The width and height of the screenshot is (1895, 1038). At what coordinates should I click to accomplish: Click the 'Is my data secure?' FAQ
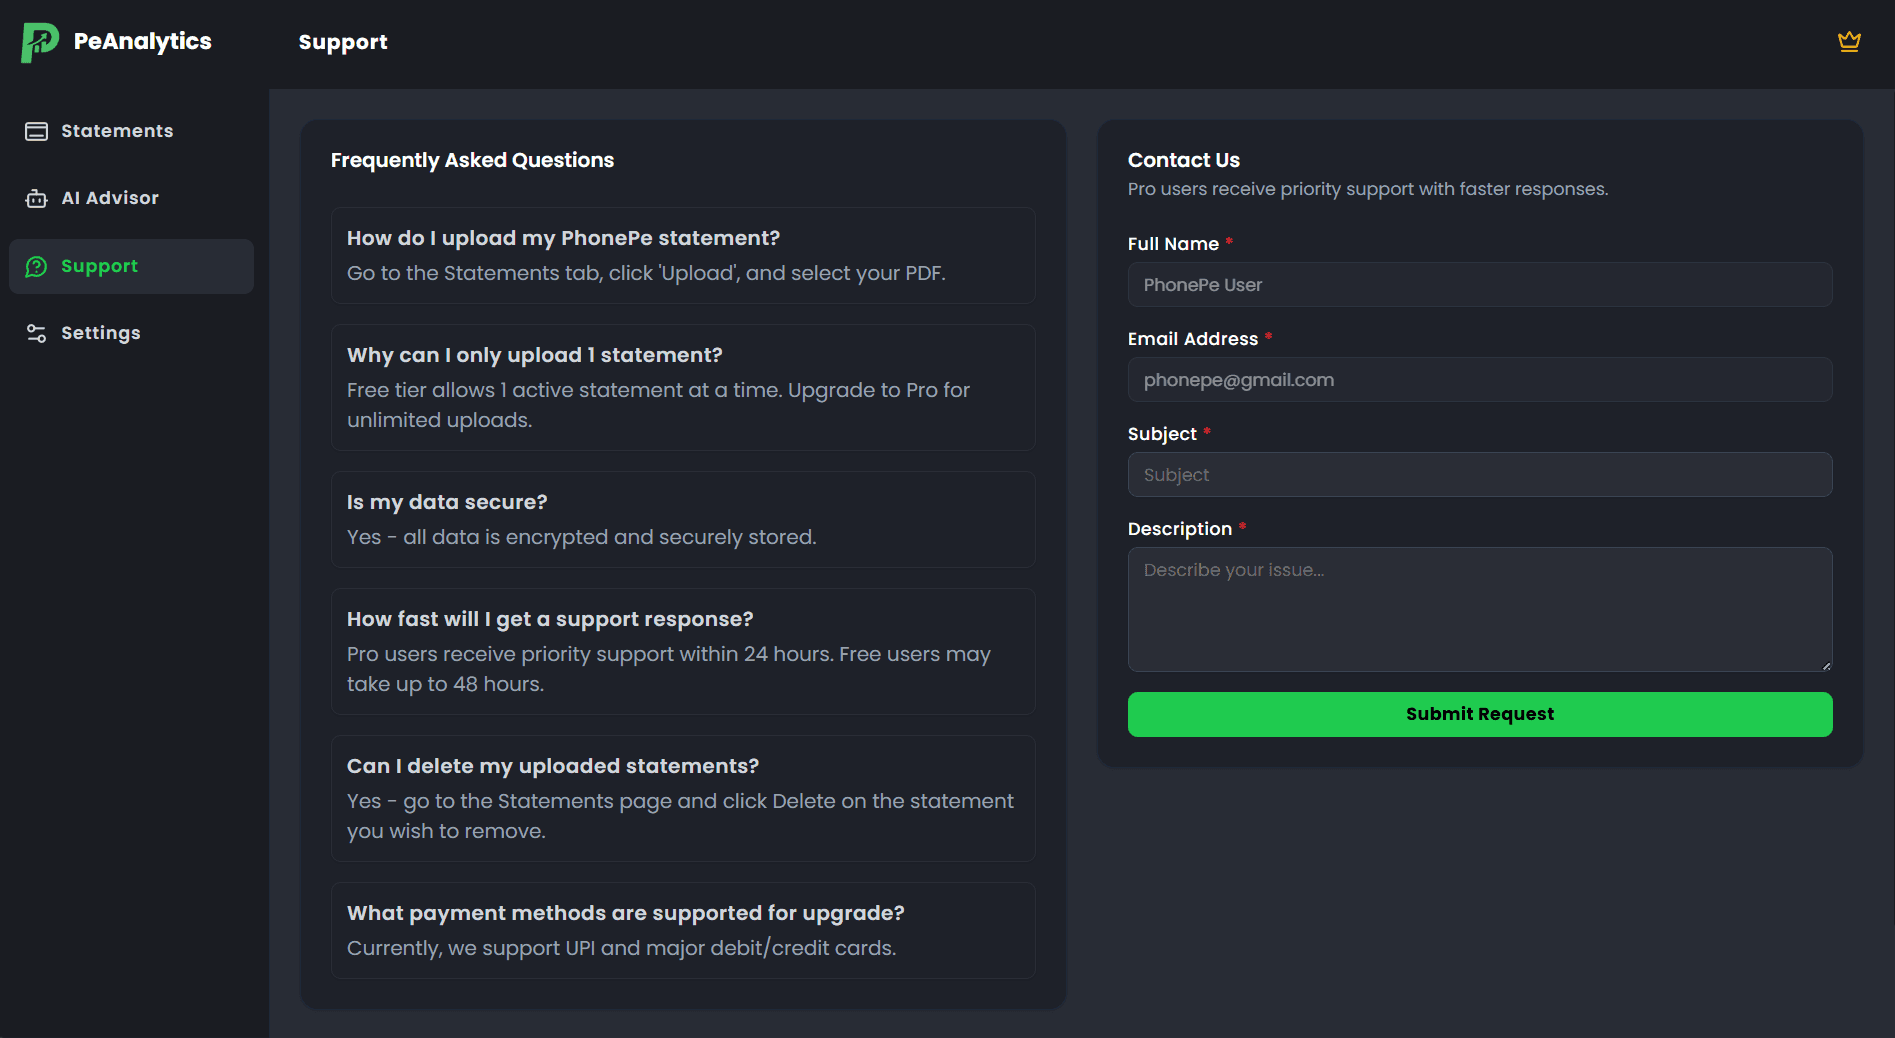[x=683, y=519]
